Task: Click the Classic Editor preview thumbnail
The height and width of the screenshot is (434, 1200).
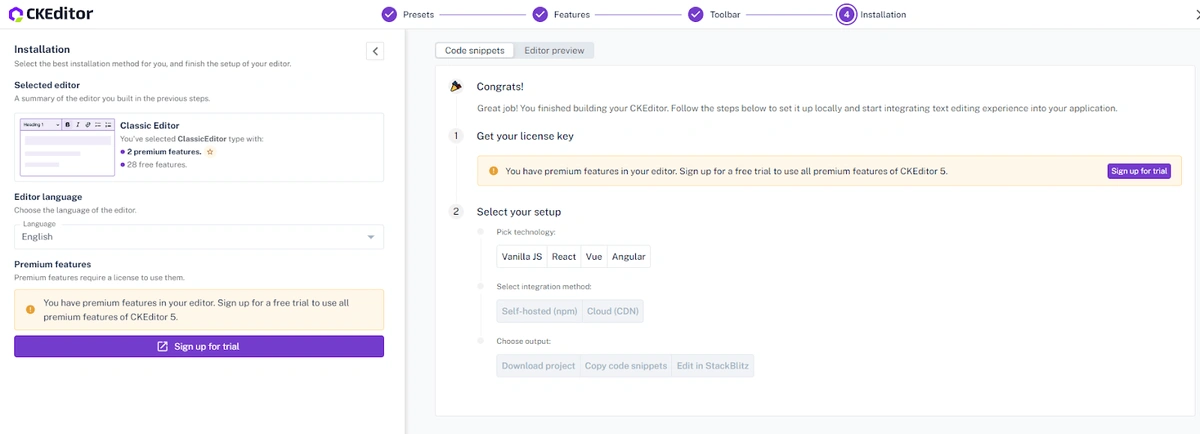Action: pyautogui.click(x=66, y=147)
